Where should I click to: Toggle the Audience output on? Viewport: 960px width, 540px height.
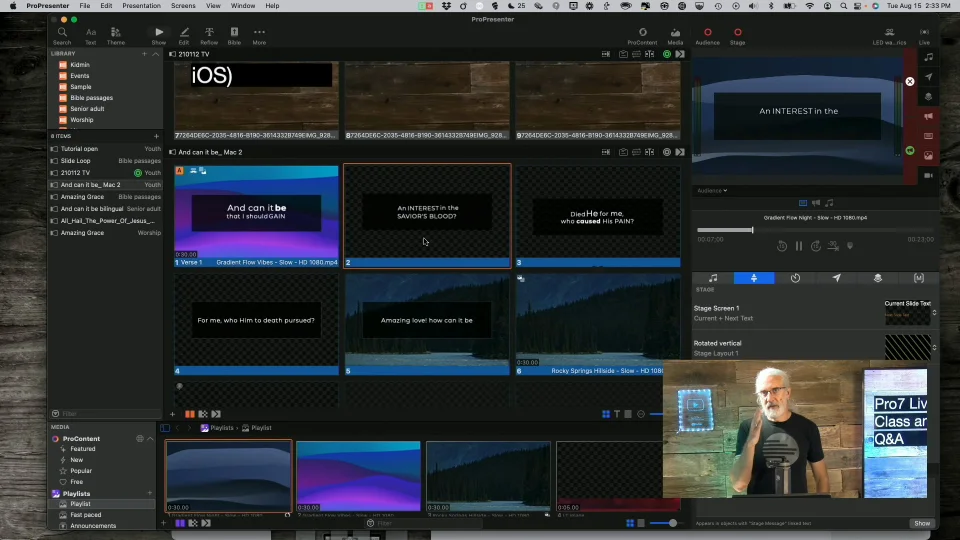(707, 33)
